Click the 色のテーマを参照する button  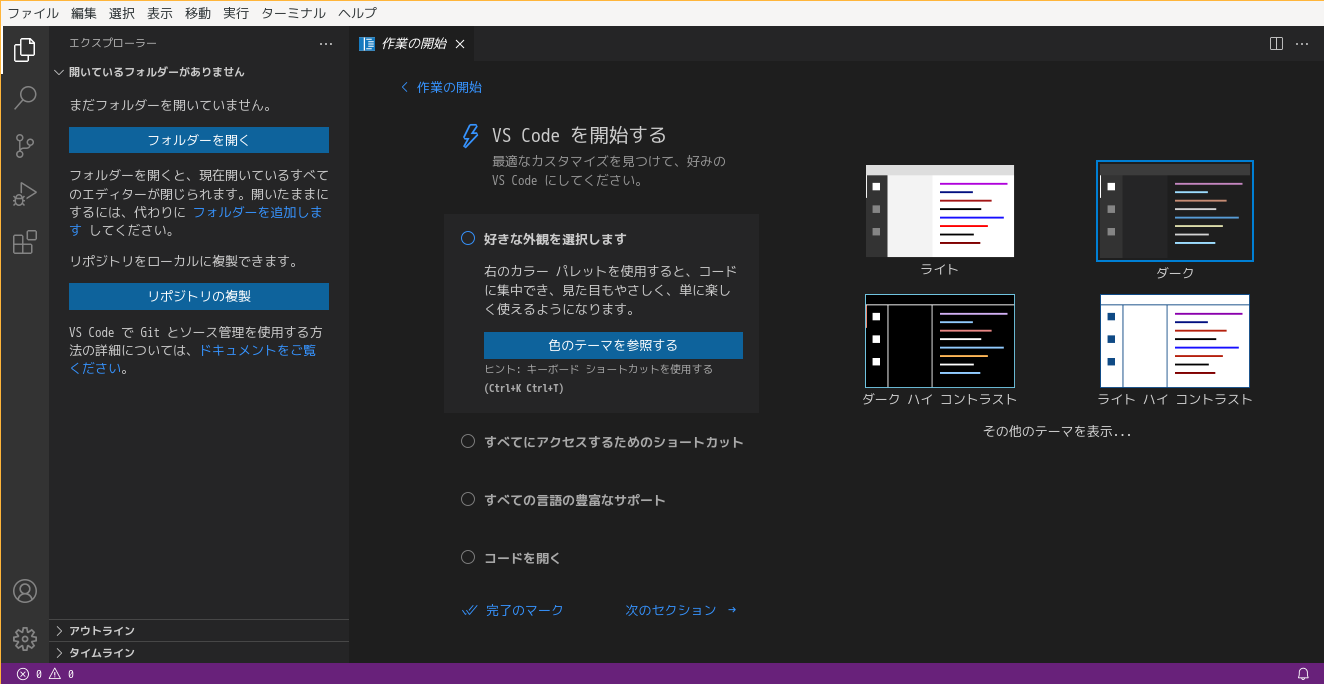click(613, 345)
